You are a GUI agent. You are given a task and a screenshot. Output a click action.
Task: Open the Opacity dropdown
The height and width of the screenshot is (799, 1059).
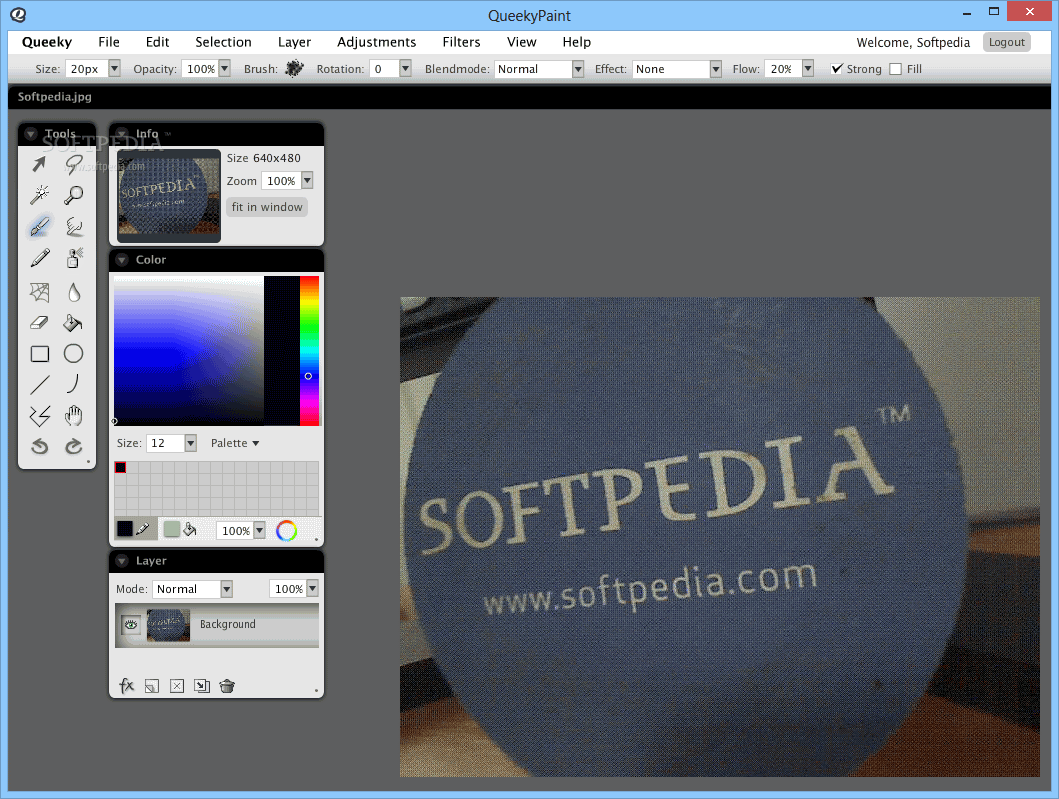(225, 68)
